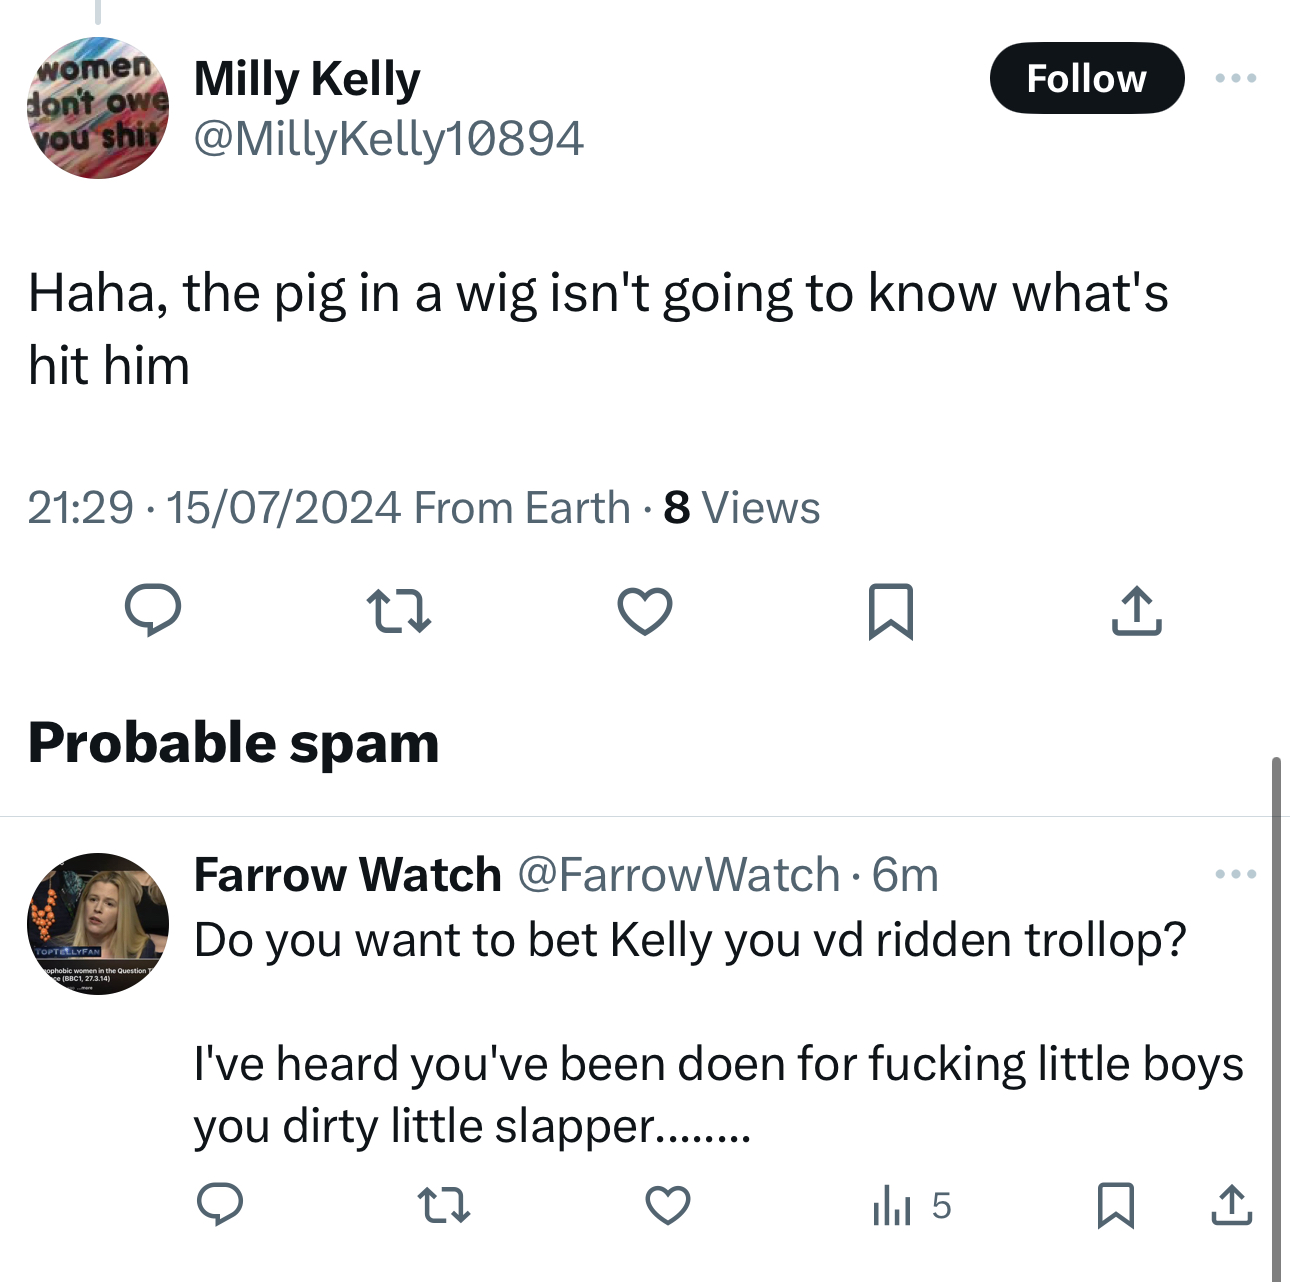Repost Farrow Watch's comment

pyautogui.click(x=443, y=1205)
